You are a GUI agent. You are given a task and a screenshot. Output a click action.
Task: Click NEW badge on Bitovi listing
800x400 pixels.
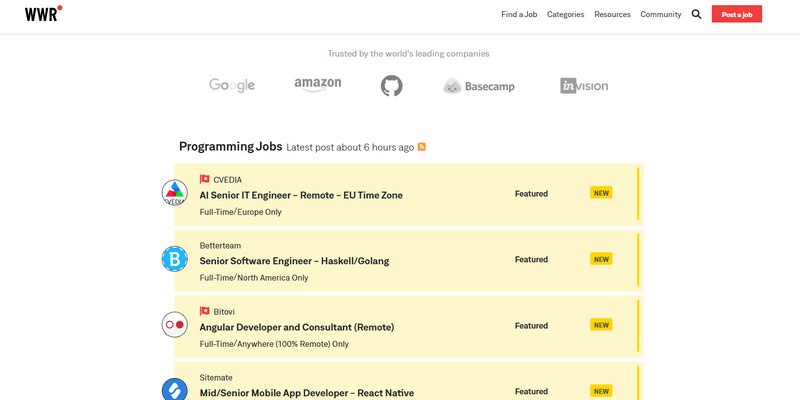601,324
